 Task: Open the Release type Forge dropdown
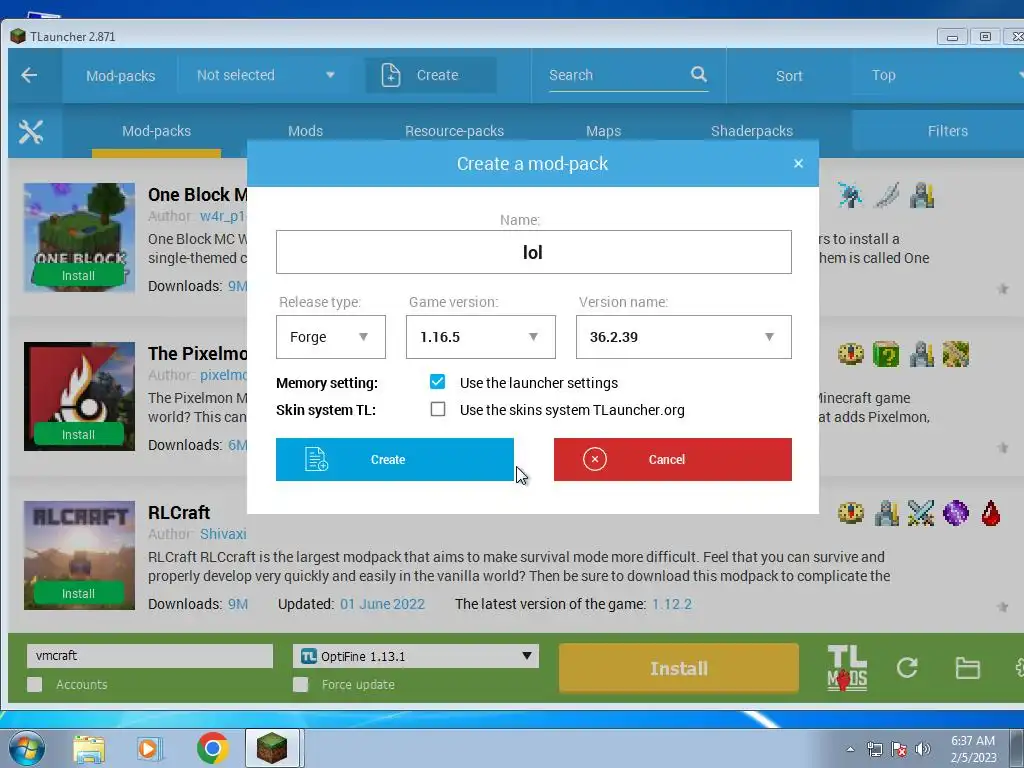330,337
